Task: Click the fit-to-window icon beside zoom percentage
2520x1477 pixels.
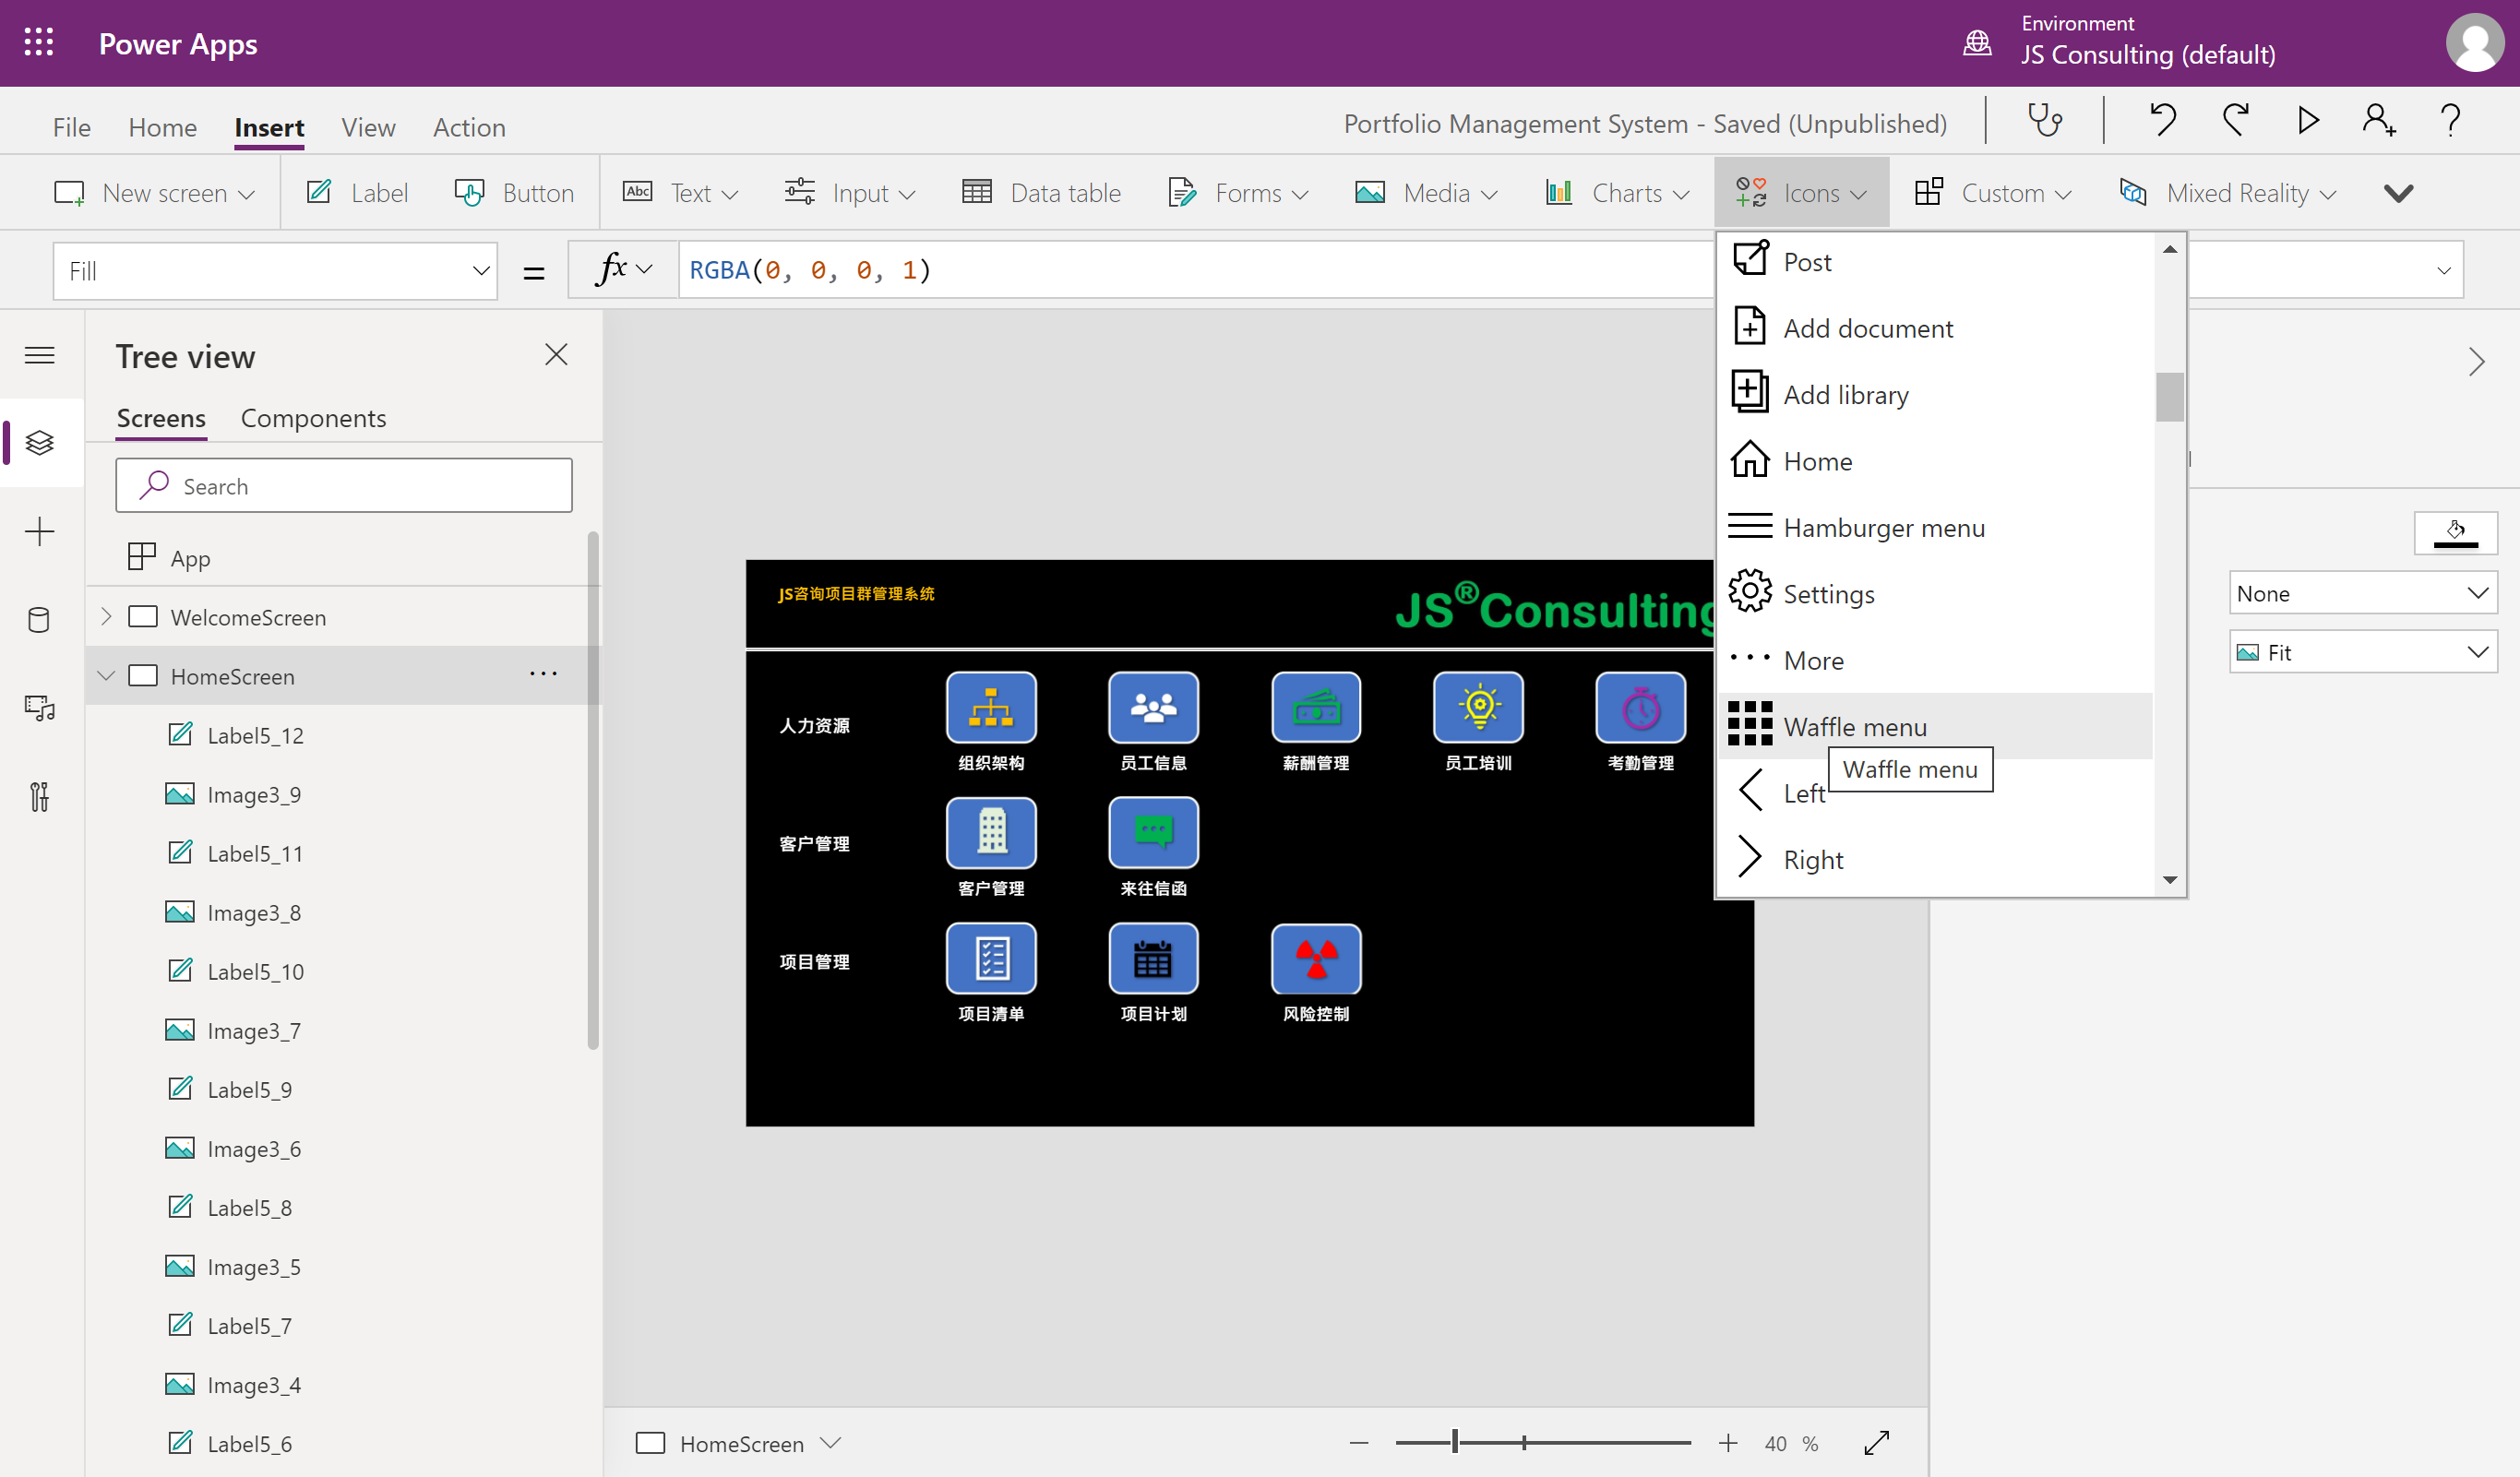Action: [x=1877, y=1443]
